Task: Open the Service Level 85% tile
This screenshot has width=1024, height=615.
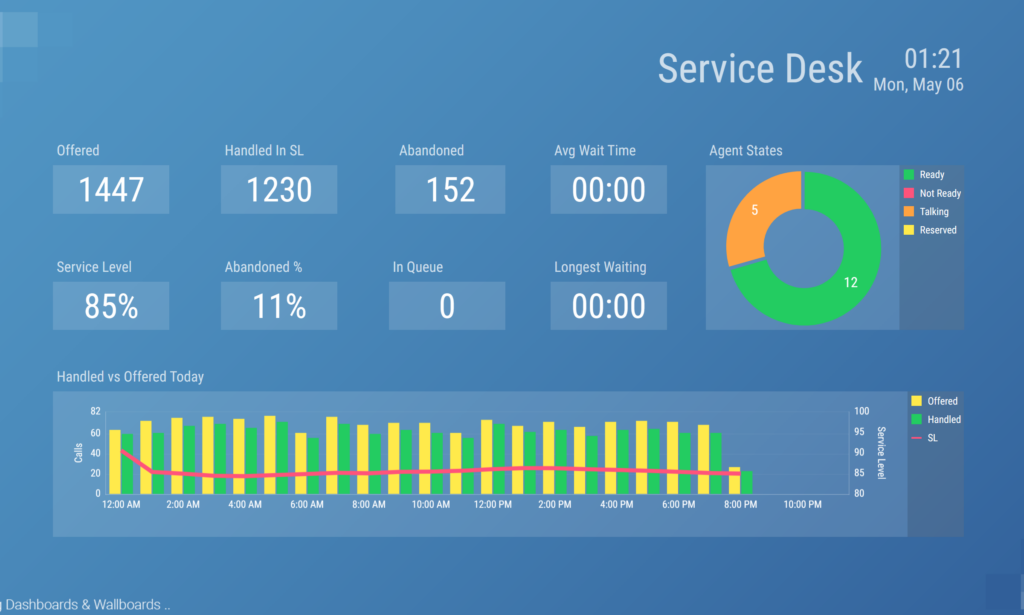Action: point(111,306)
